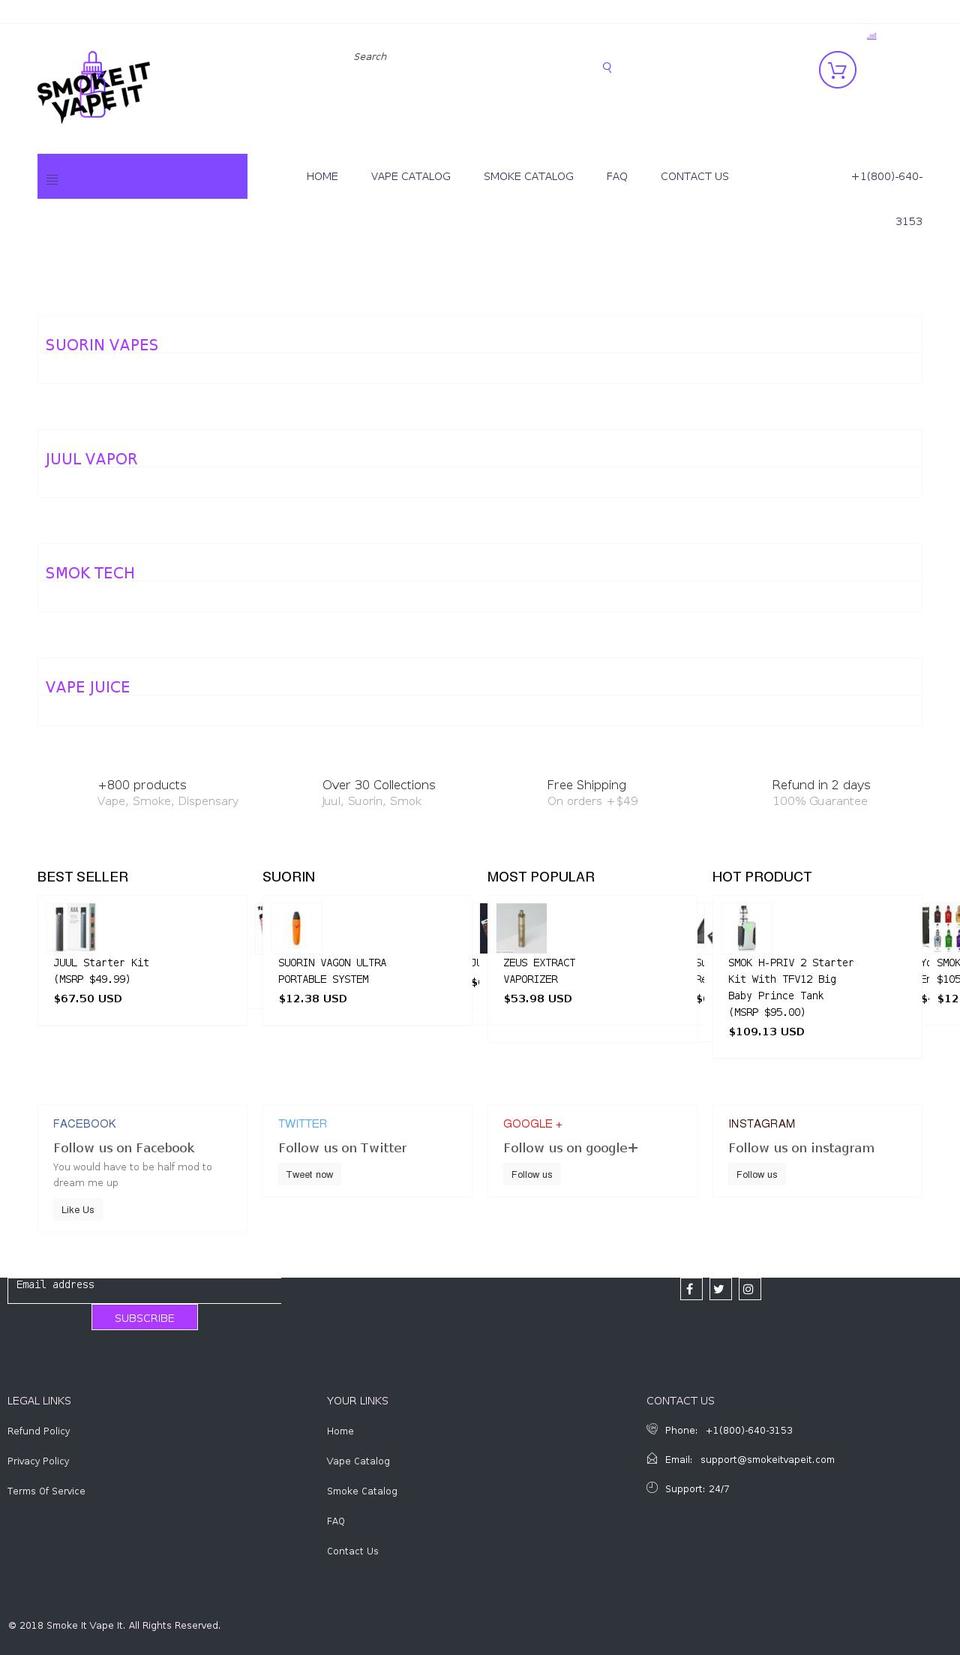Open Zeus Extract Vaporizer thumbnail

coord(521,927)
